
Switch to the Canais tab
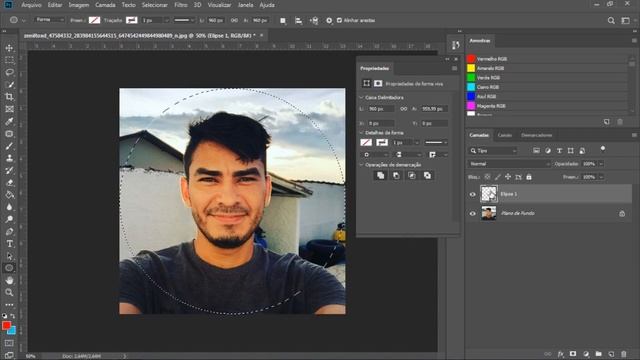[x=504, y=135]
